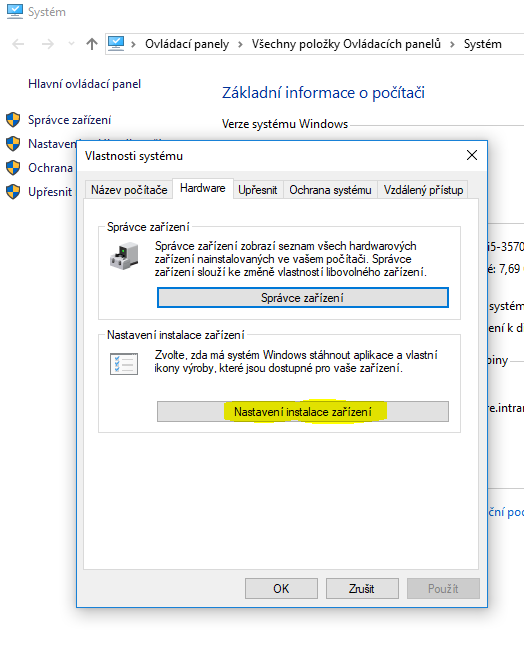524x645 pixels.
Task: Open Správce zařízení sidebar link
Action: [69, 120]
